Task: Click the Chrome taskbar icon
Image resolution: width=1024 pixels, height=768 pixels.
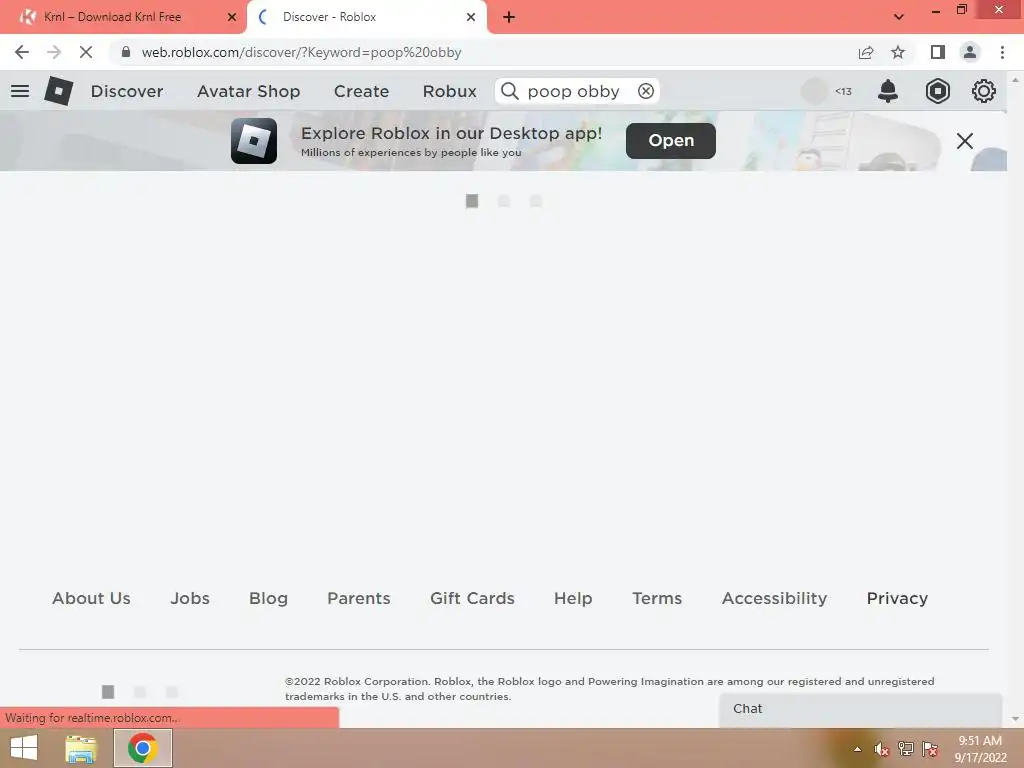Action: click(143, 748)
